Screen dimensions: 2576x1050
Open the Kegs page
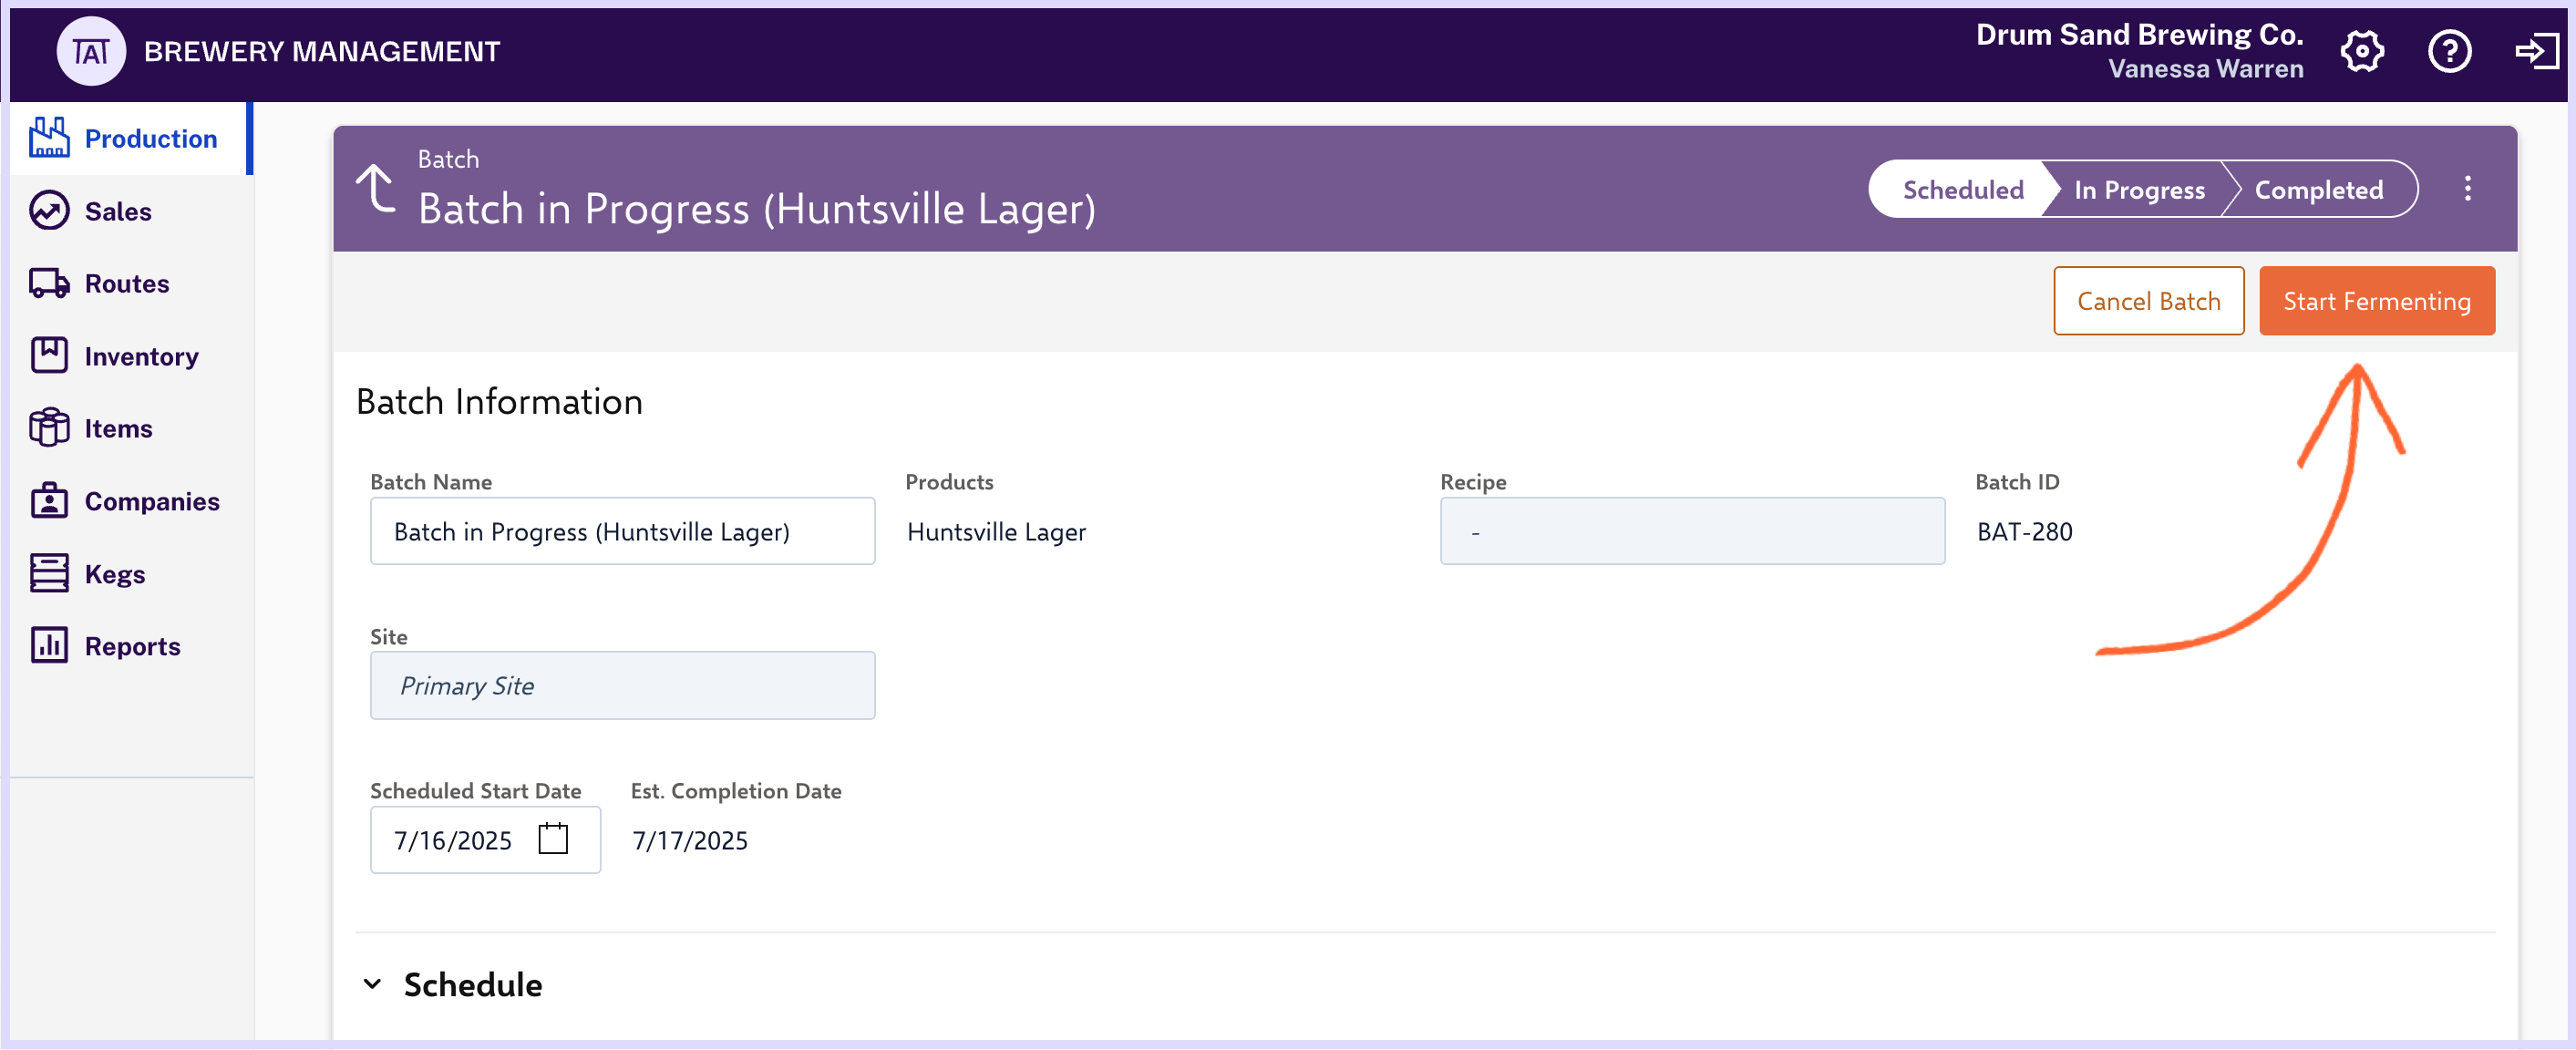point(131,574)
